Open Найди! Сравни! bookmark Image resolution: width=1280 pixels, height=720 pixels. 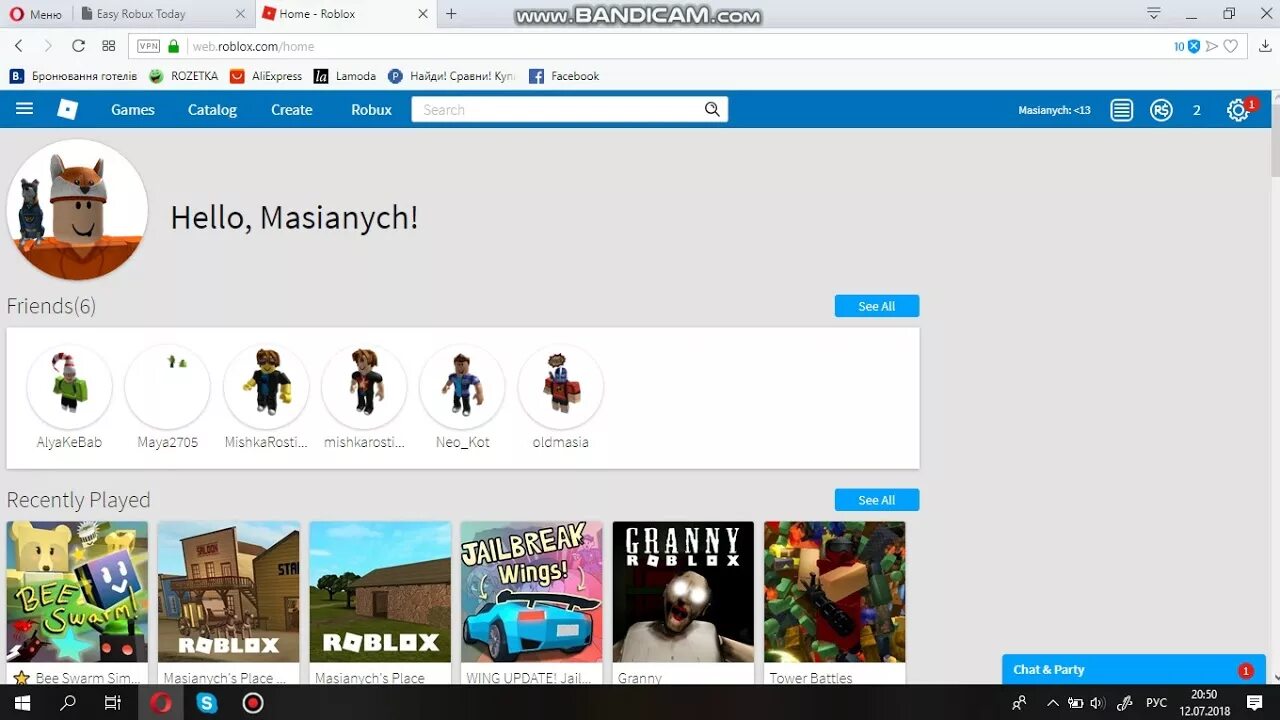pos(452,76)
